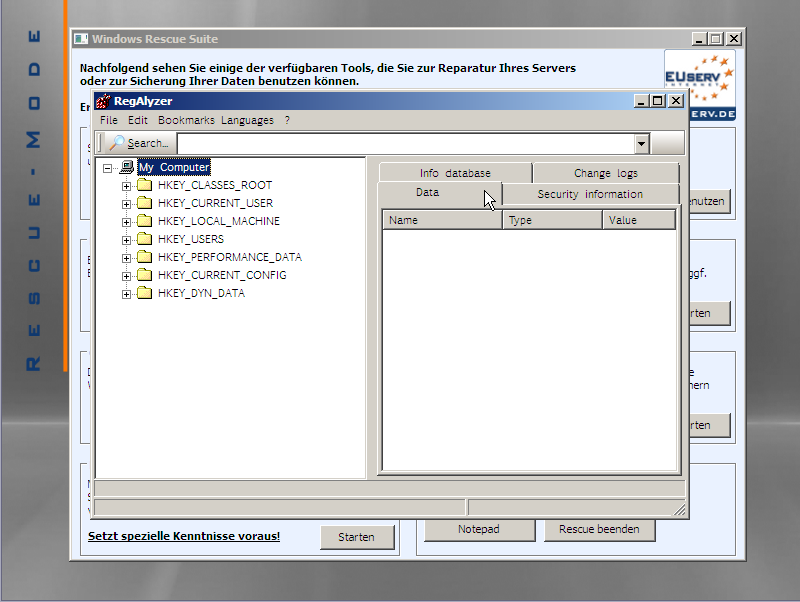Screen dimensions: 800x602
Task: Click the HKEY_LOCAL_MACHINE folder icon
Action: pos(145,221)
